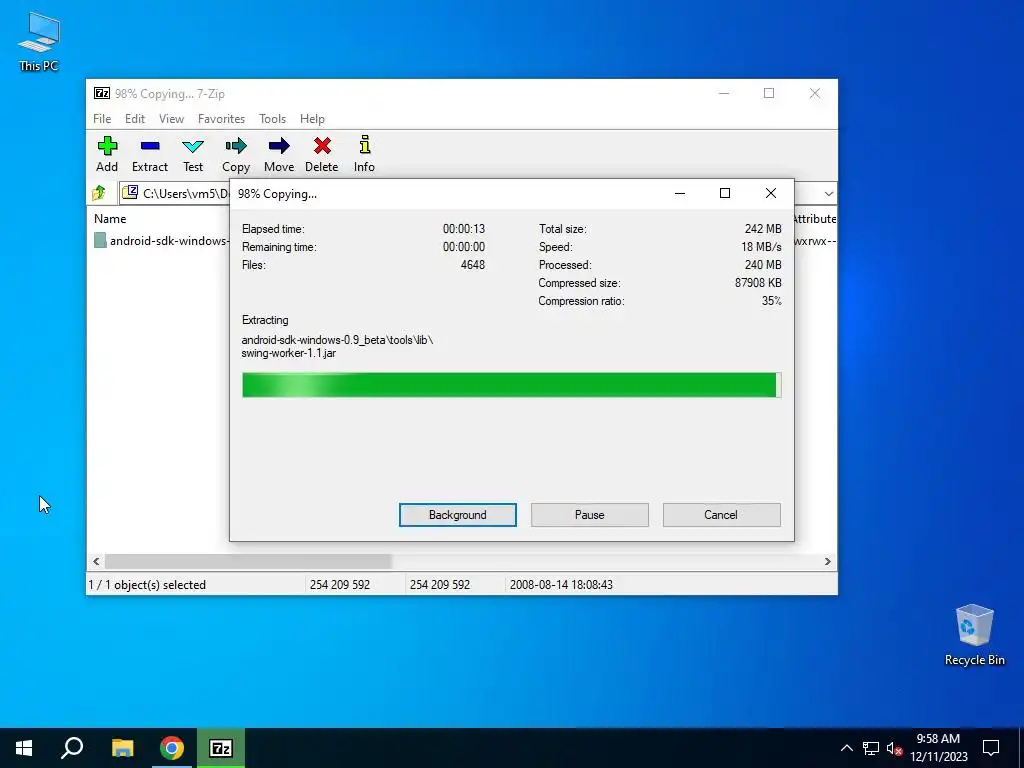Close the 7-Zip main window

[x=814, y=93]
